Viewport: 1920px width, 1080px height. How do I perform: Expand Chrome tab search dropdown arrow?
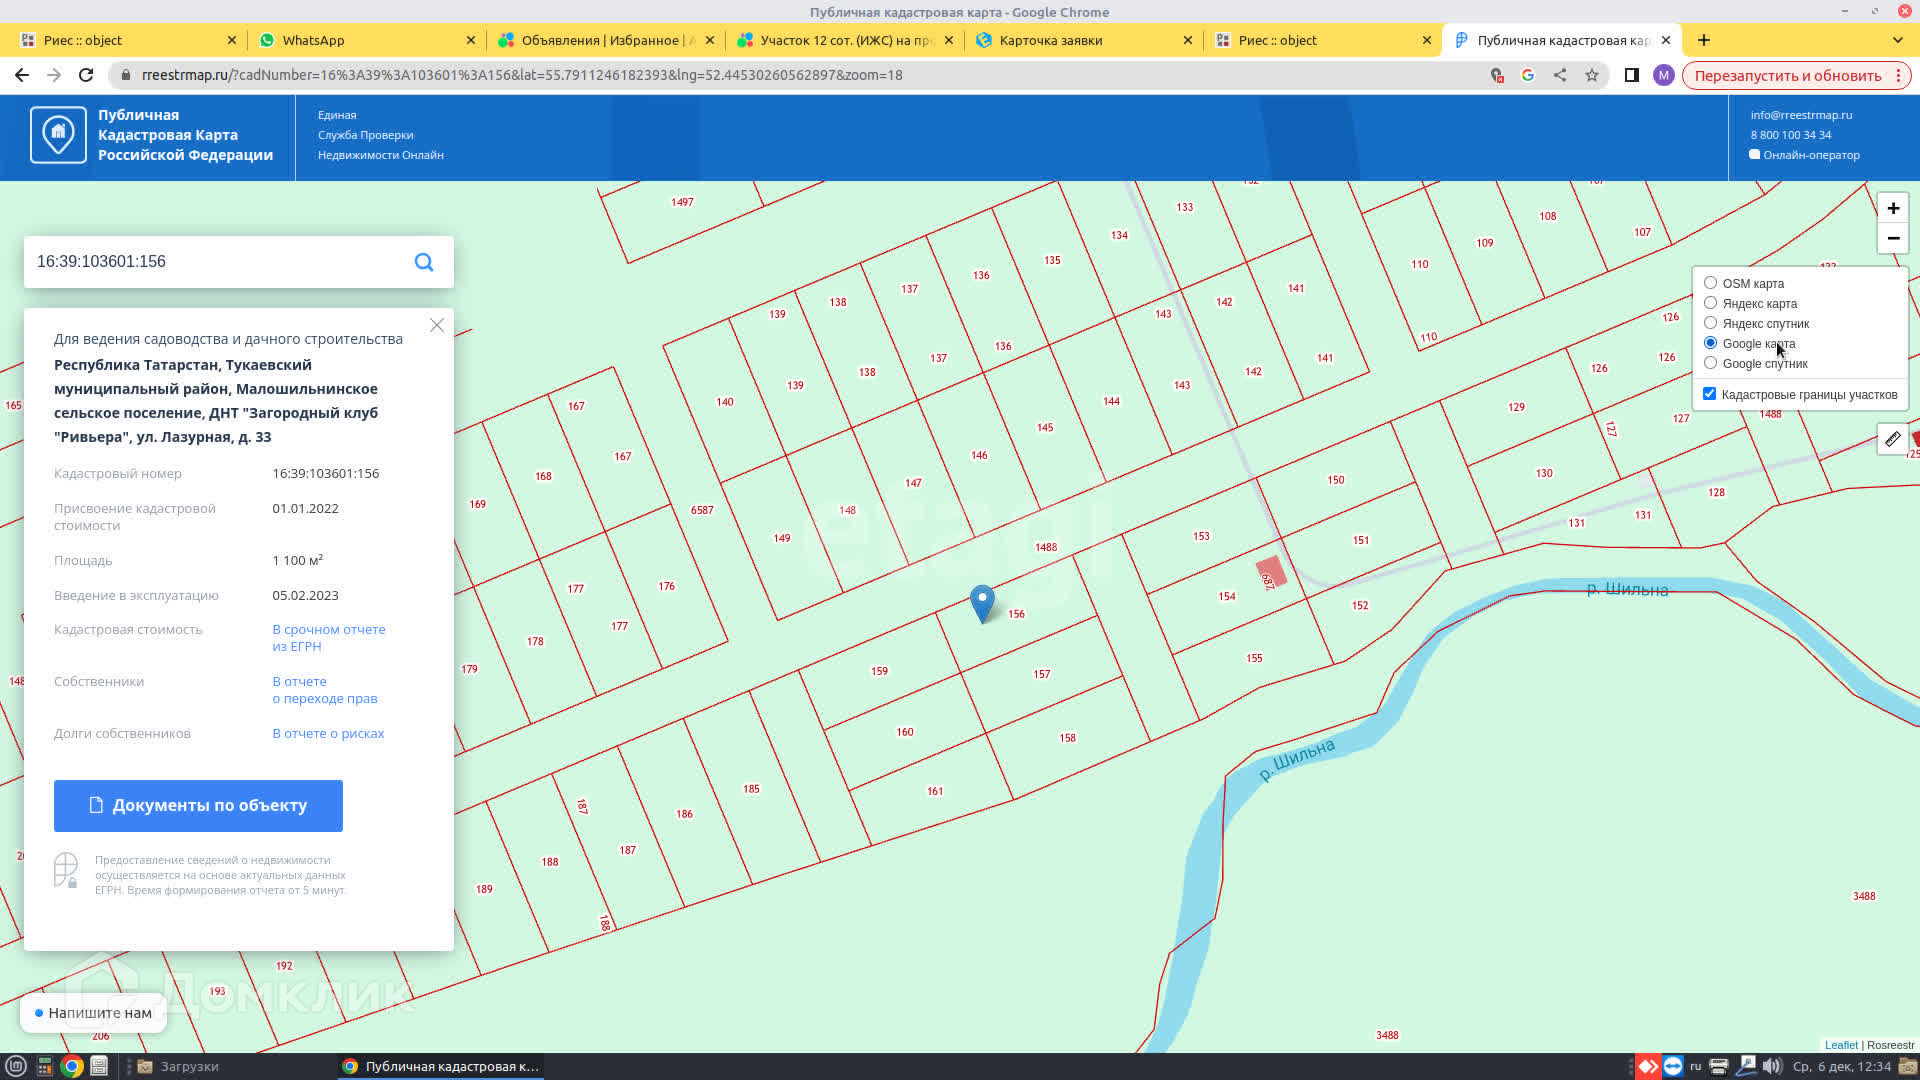(x=1897, y=40)
